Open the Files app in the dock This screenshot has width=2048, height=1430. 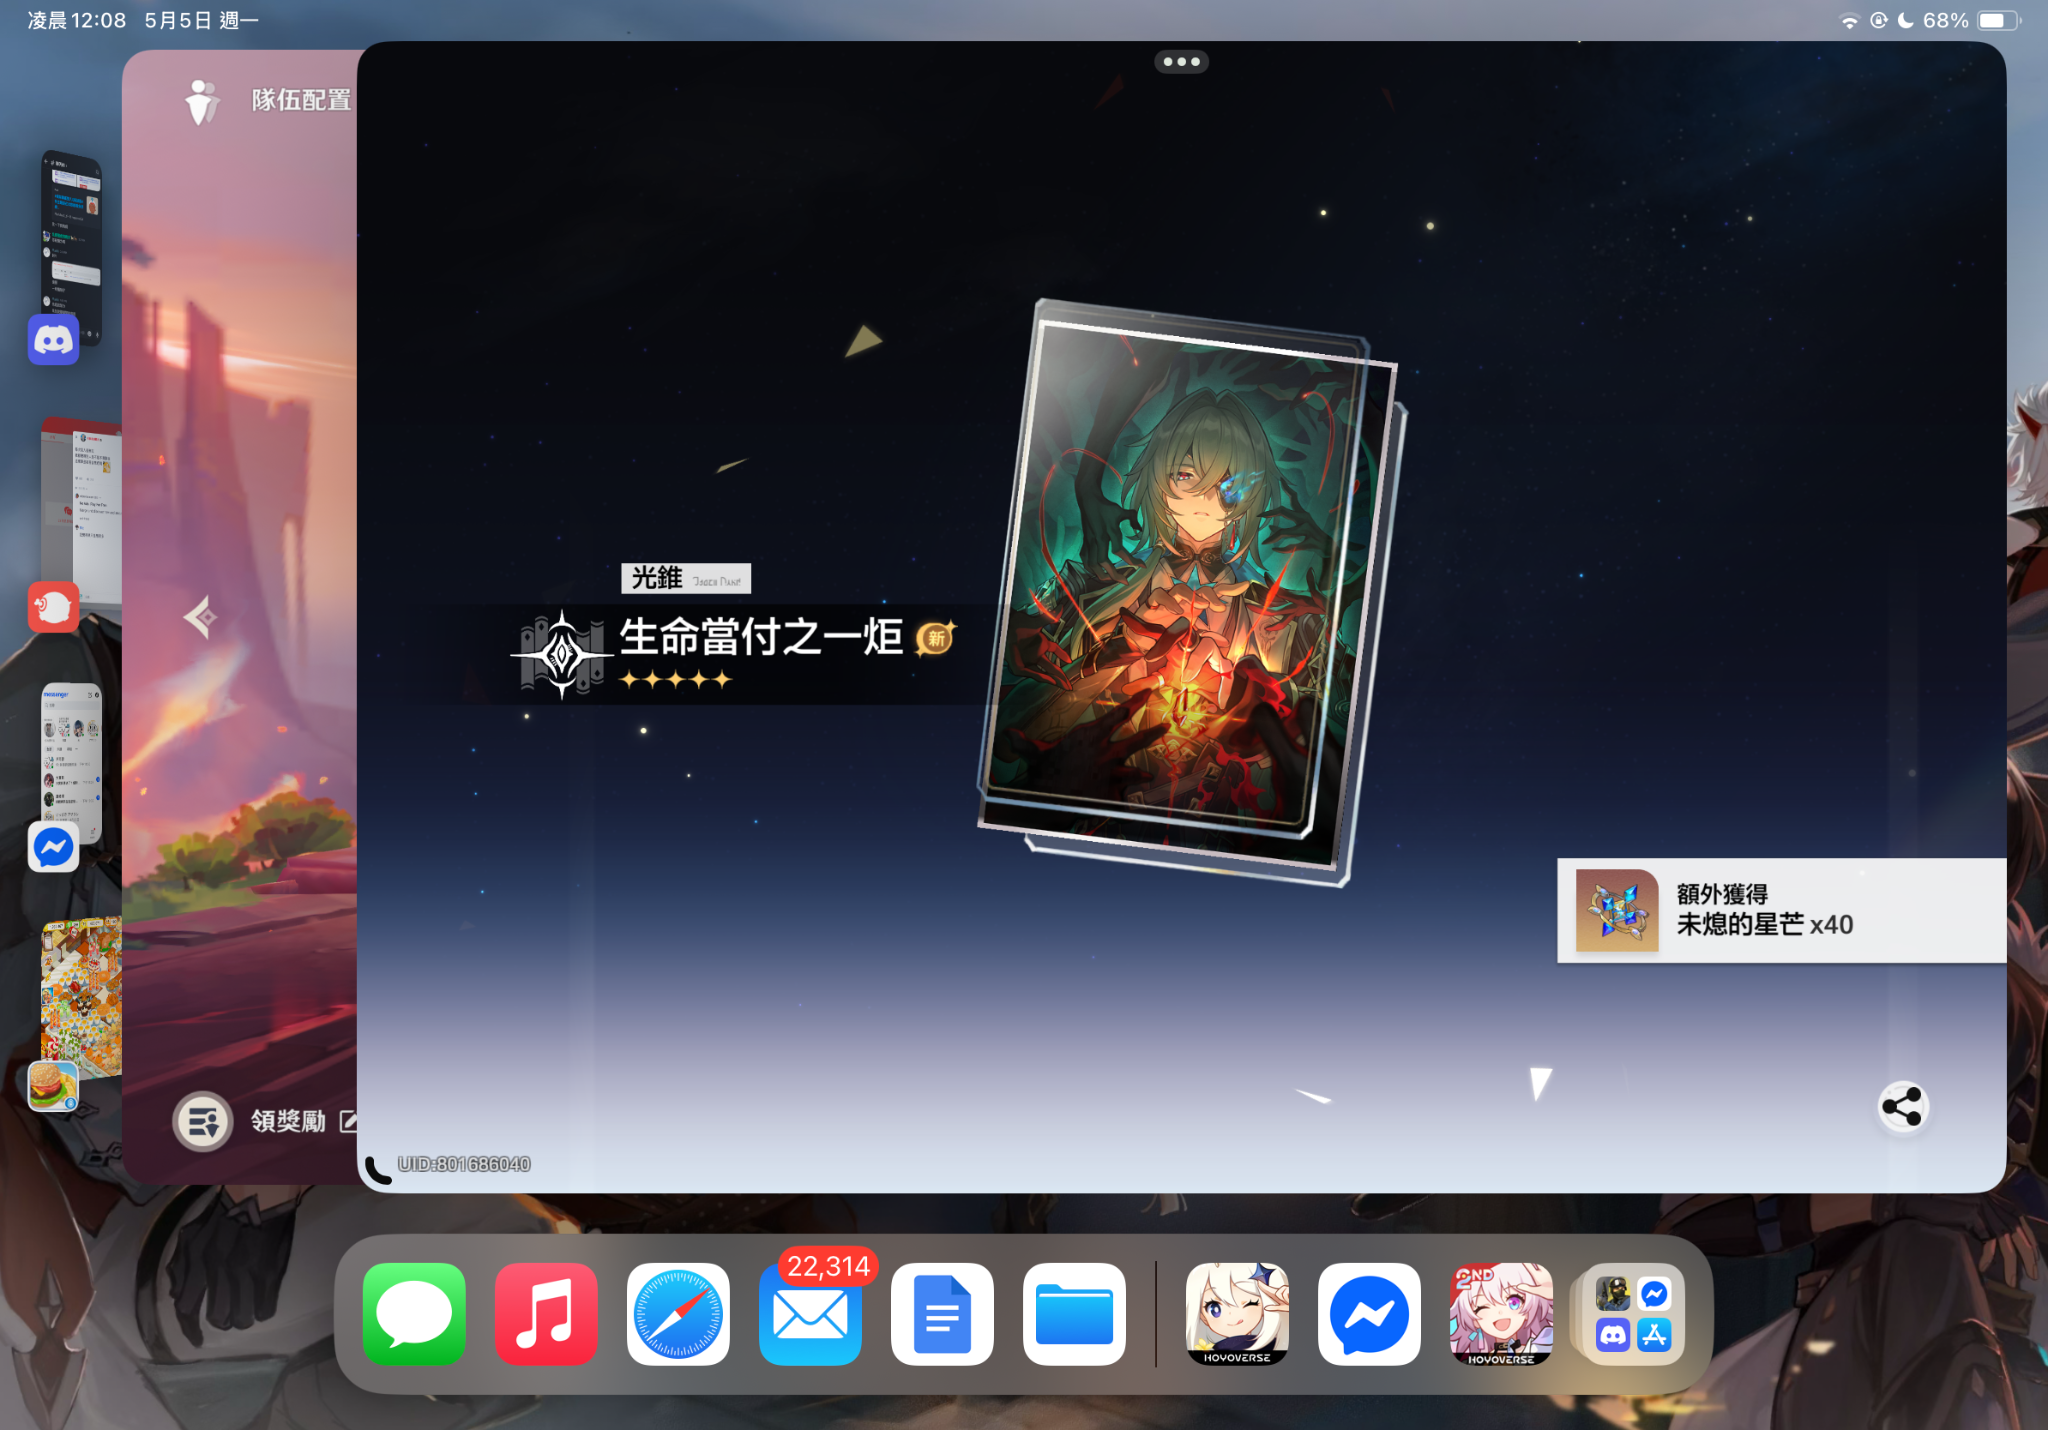click(1074, 1313)
